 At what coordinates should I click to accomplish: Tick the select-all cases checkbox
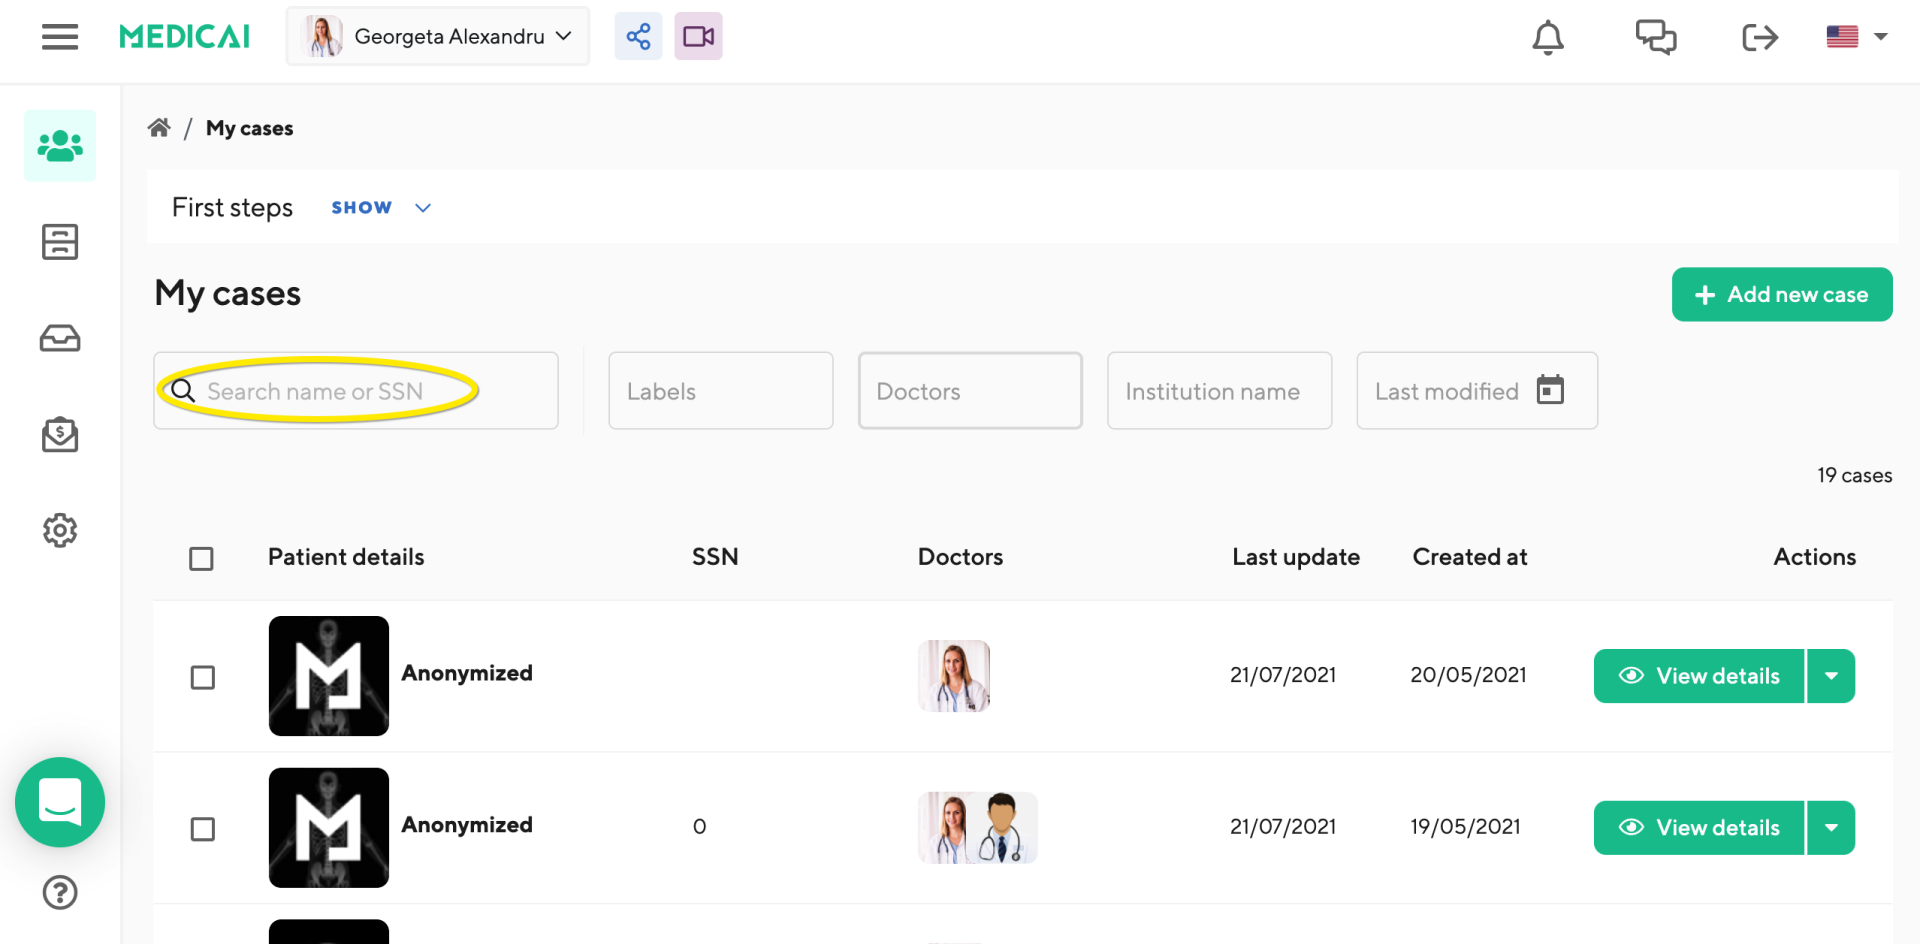pyautogui.click(x=201, y=558)
